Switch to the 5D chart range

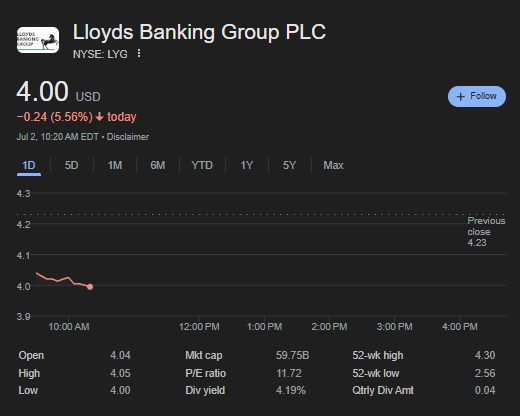[71, 165]
